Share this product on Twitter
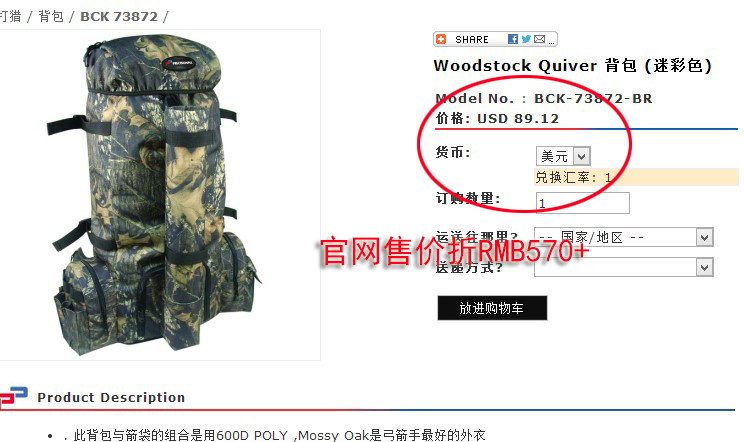This screenshot has width=744, height=442. 526,39
